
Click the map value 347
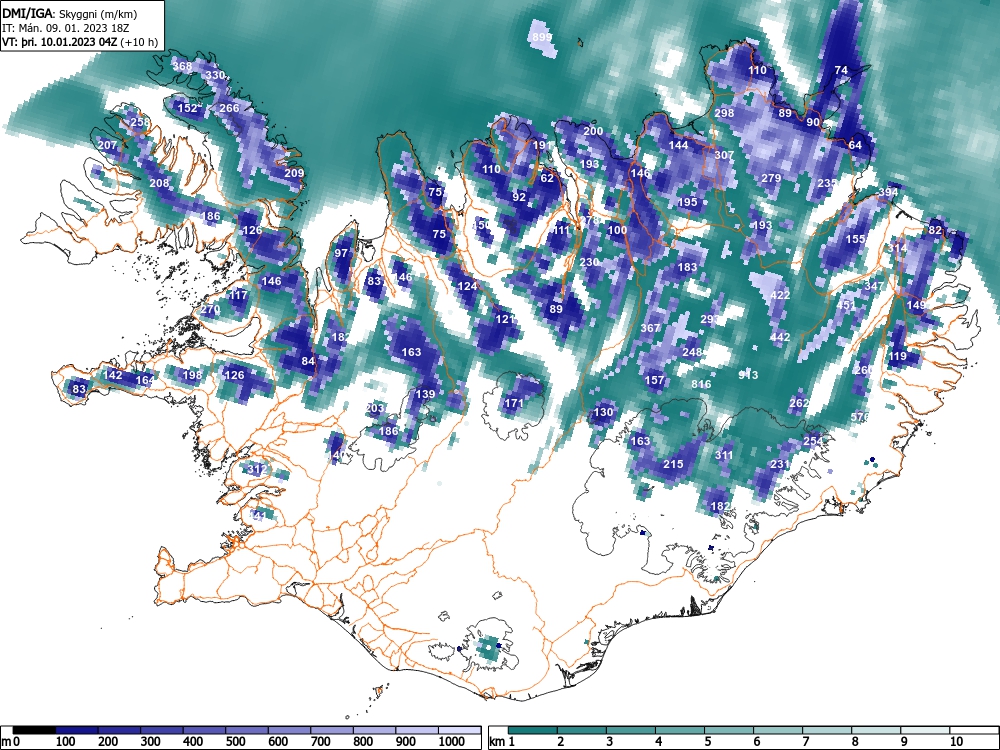pyautogui.click(x=874, y=286)
